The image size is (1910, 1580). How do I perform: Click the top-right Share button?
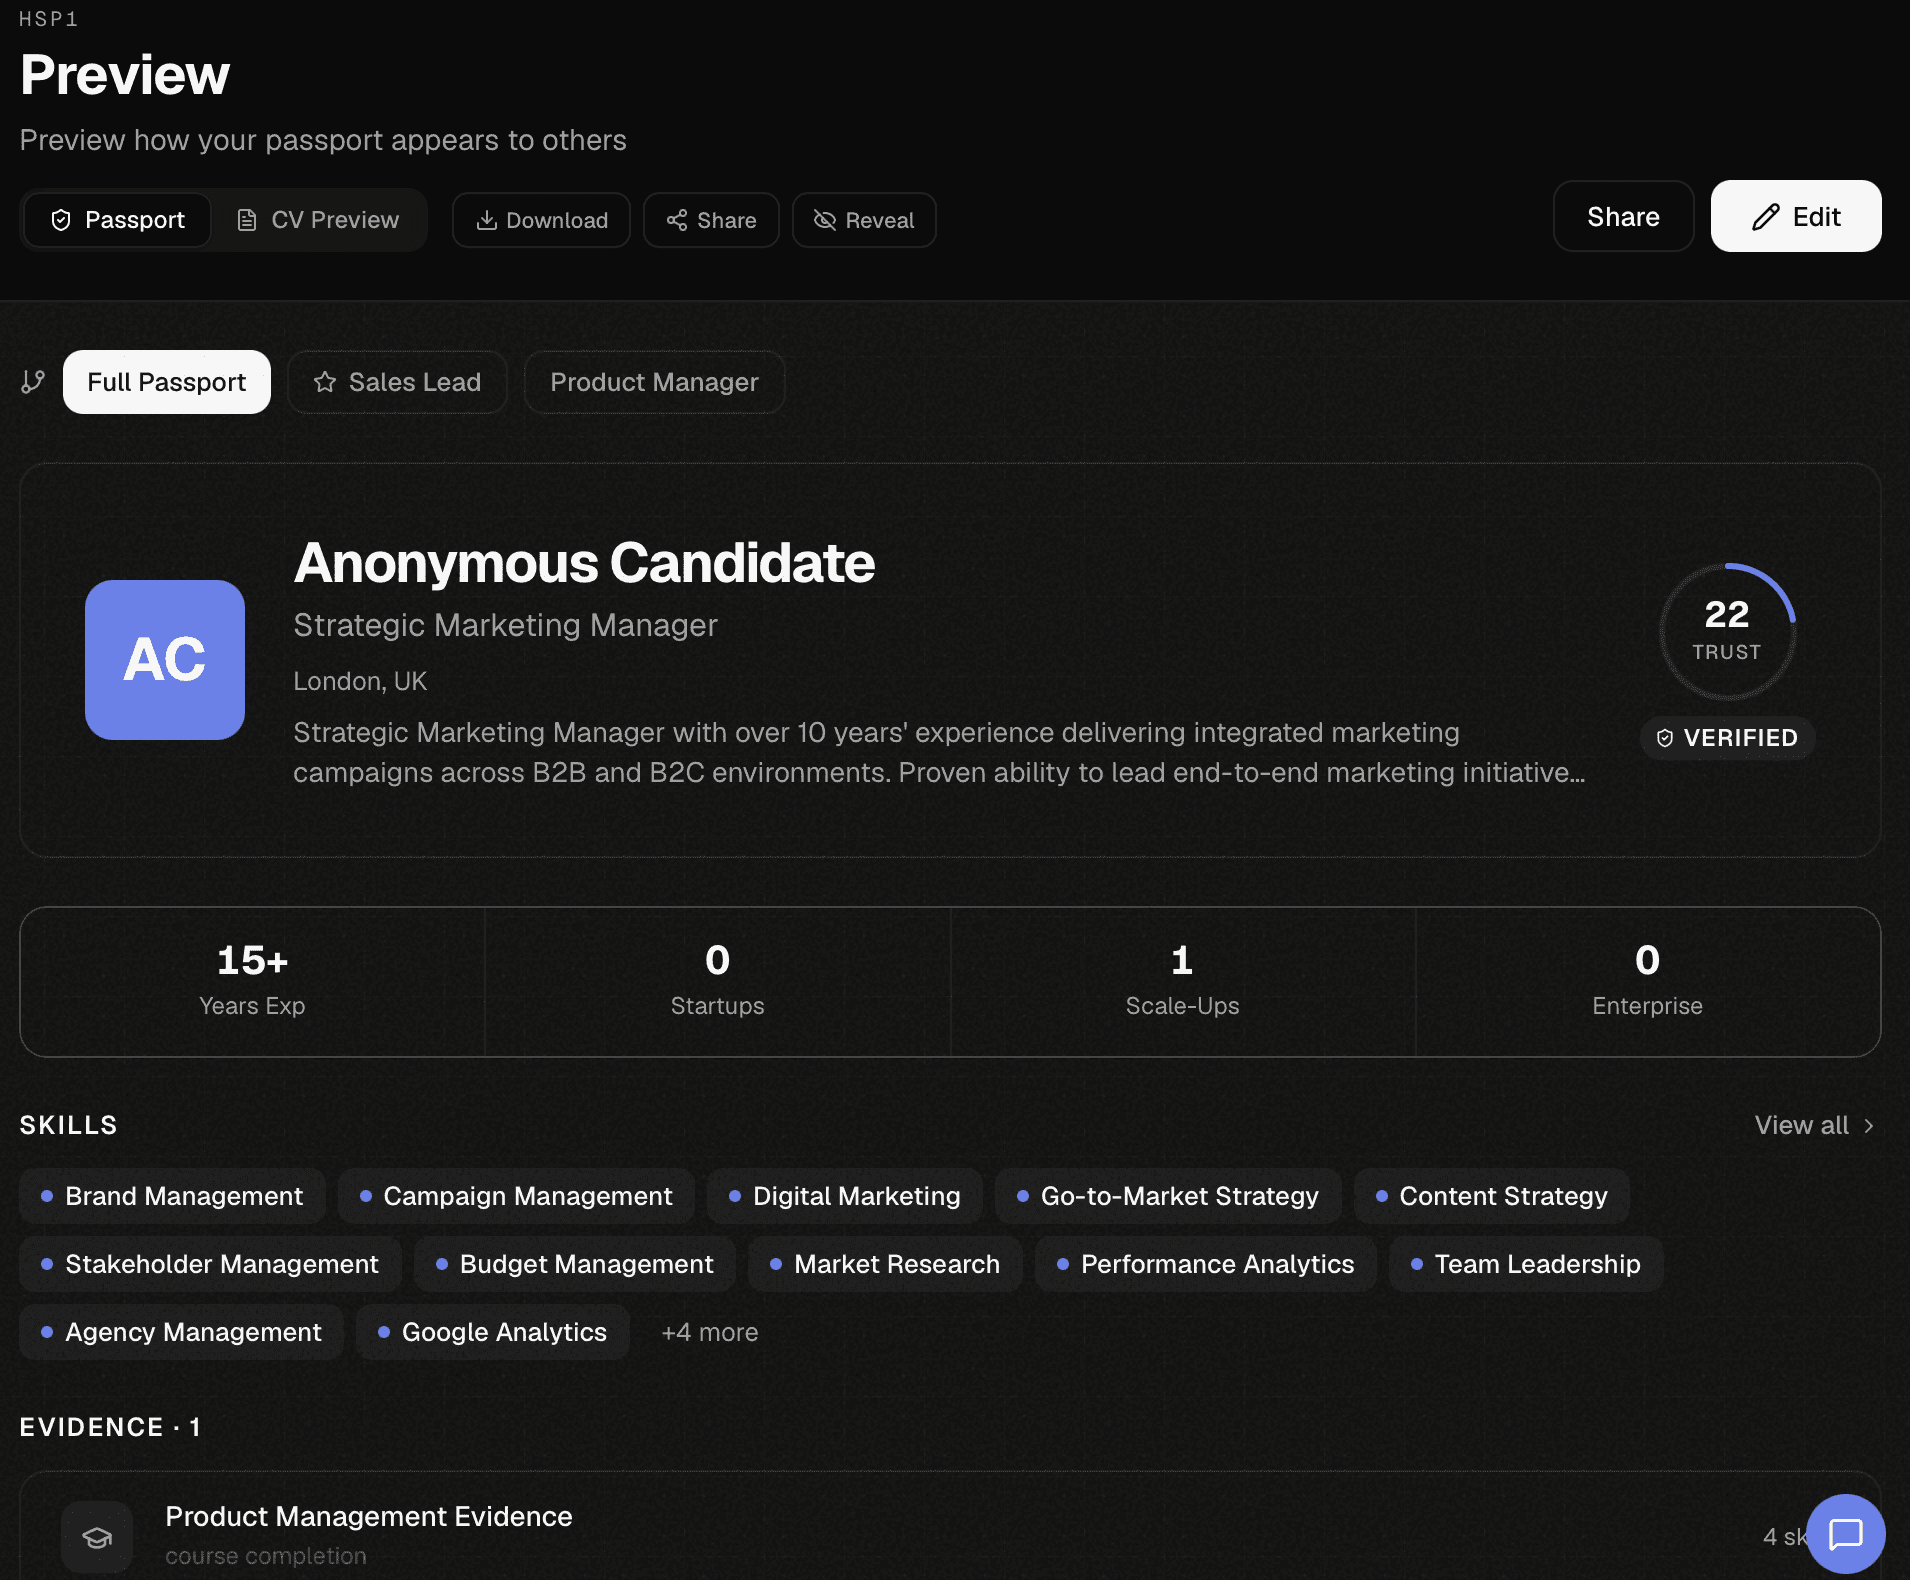(x=1622, y=217)
